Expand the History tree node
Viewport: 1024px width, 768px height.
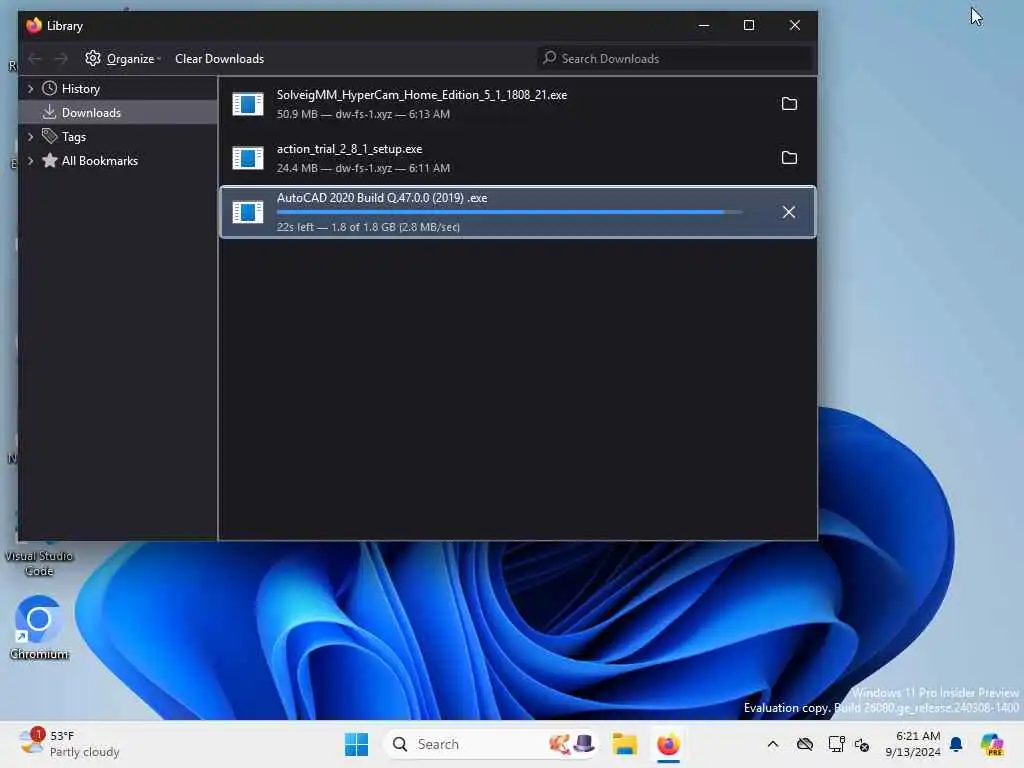30,88
